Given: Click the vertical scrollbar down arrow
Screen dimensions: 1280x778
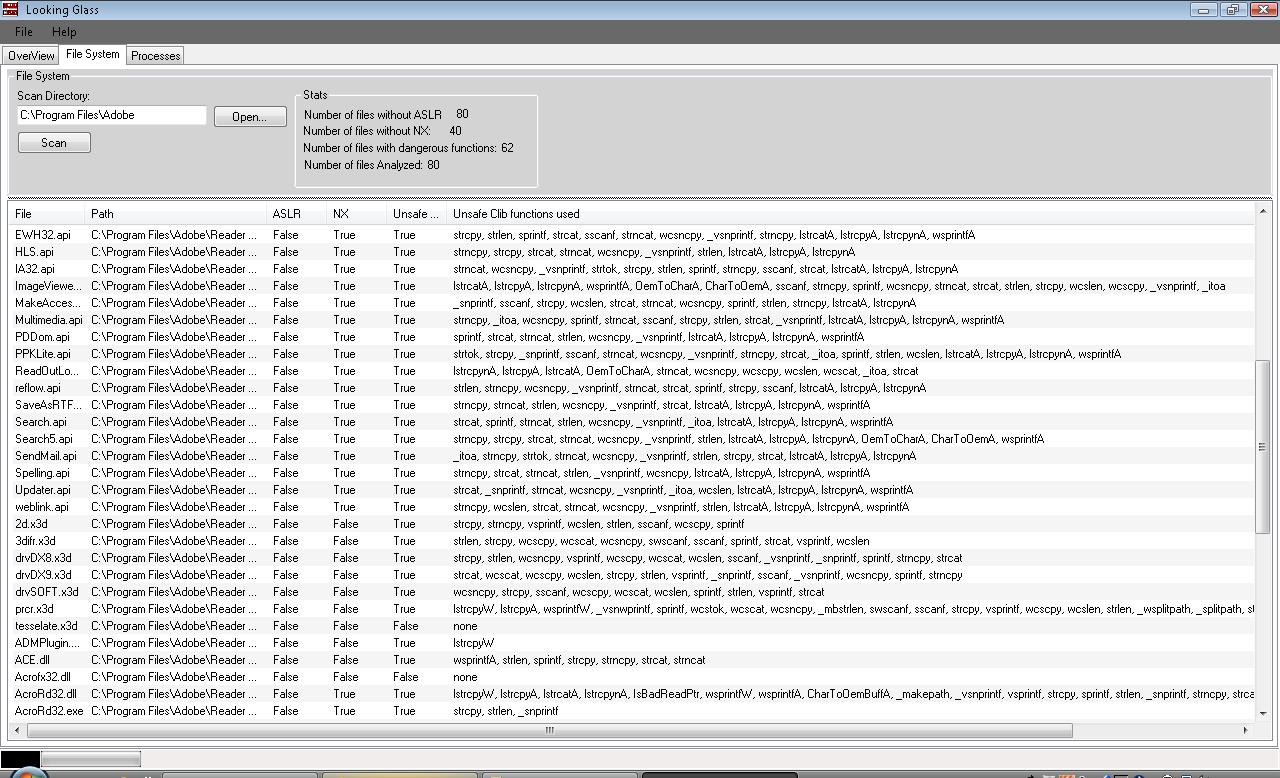Looking at the screenshot, I should (1263, 713).
